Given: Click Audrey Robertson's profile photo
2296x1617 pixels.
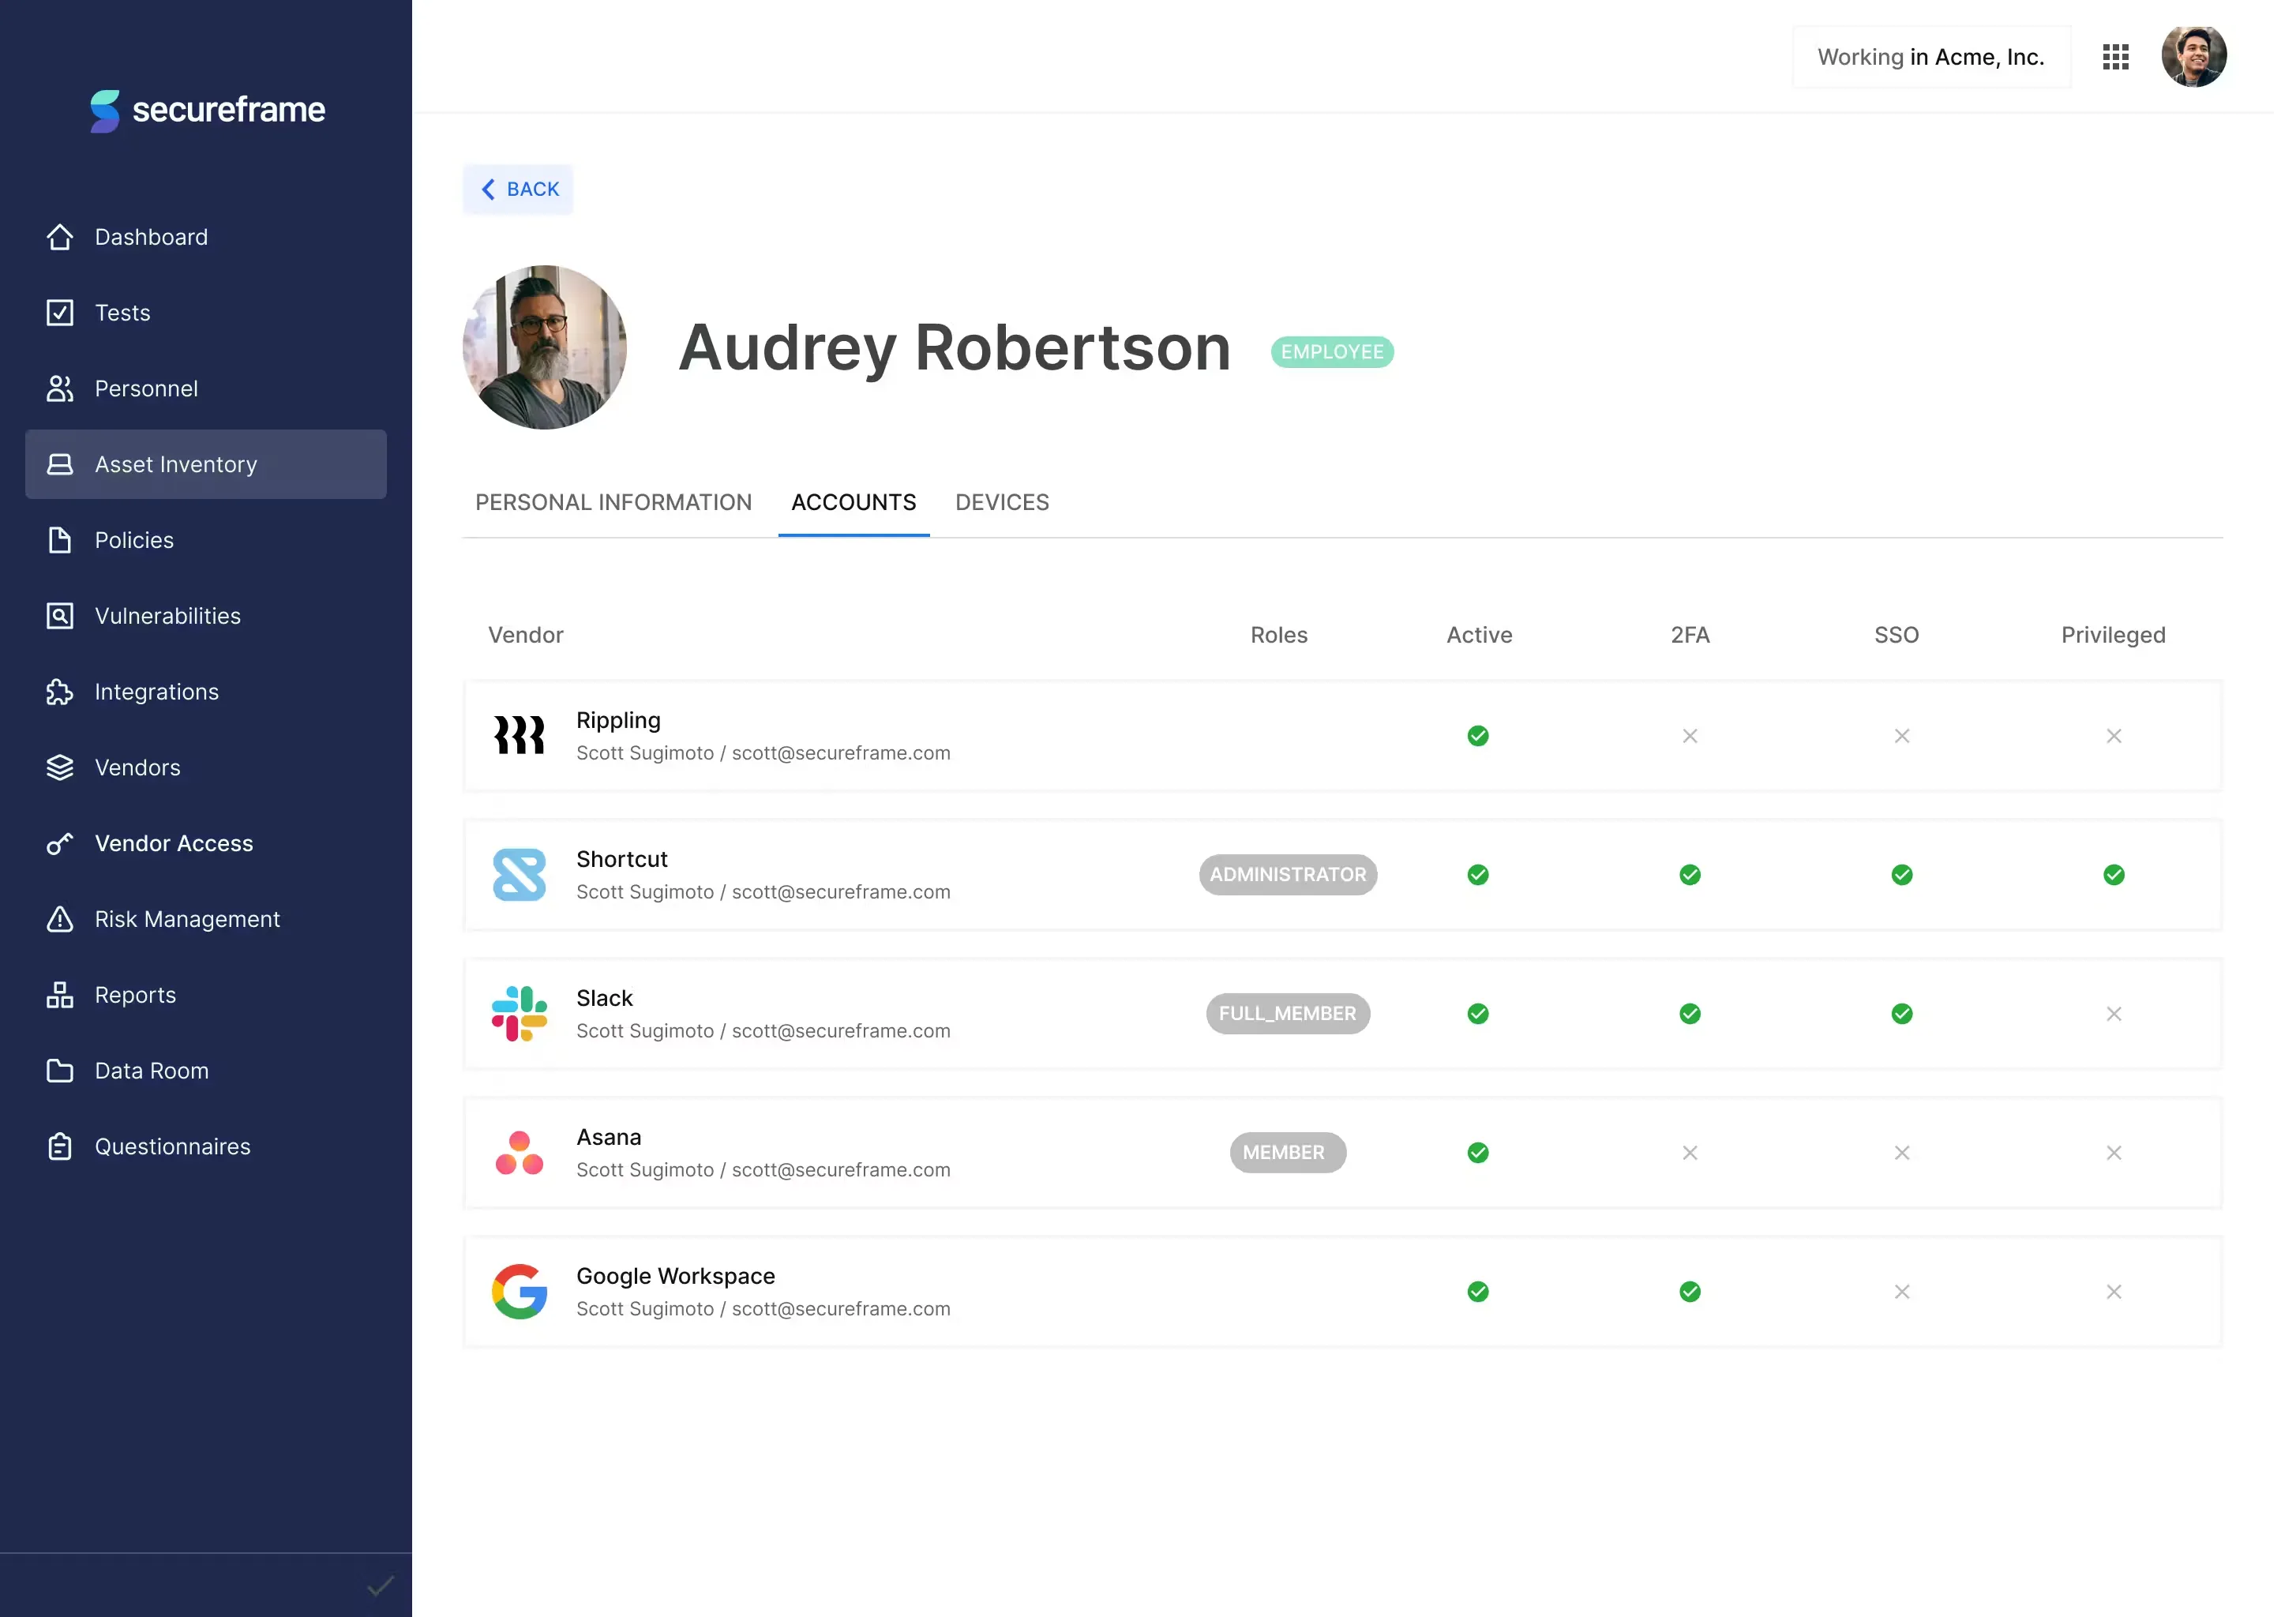Looking at the screenshot, I should tap(545, 347).
